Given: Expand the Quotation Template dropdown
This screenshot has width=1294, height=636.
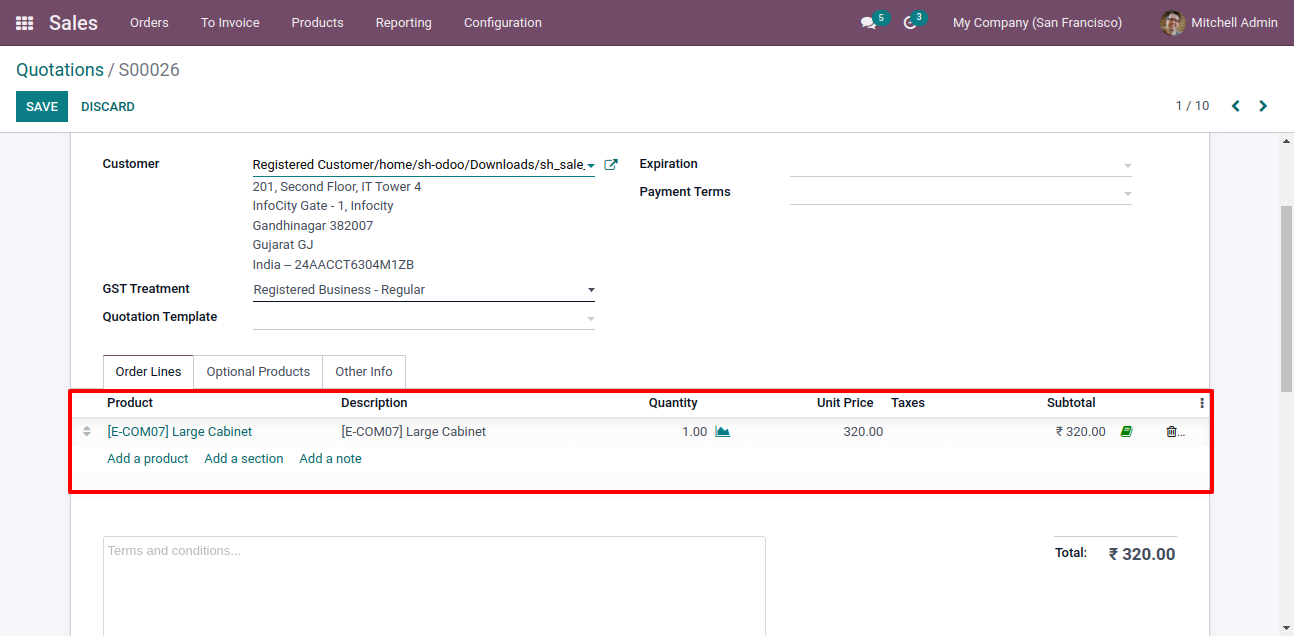Looking at the screenshot, I should [590, 318].
